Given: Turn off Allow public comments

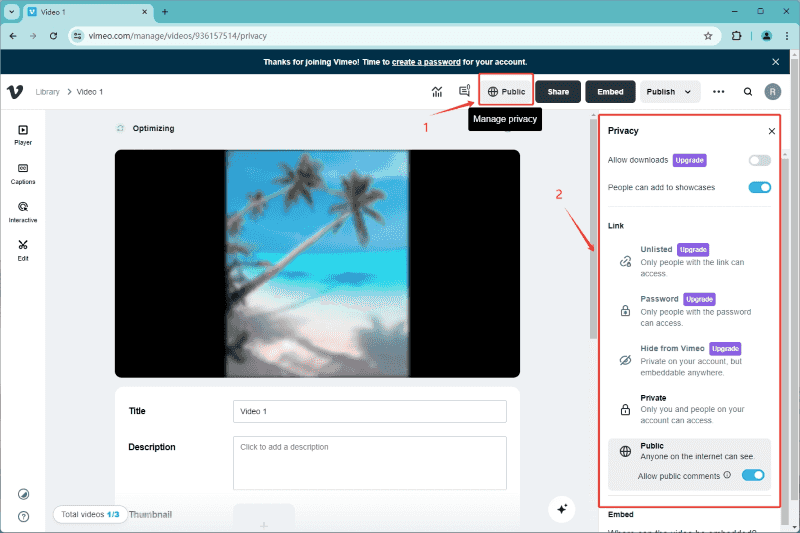Looking at the screenshot, I should coord(753,475).
